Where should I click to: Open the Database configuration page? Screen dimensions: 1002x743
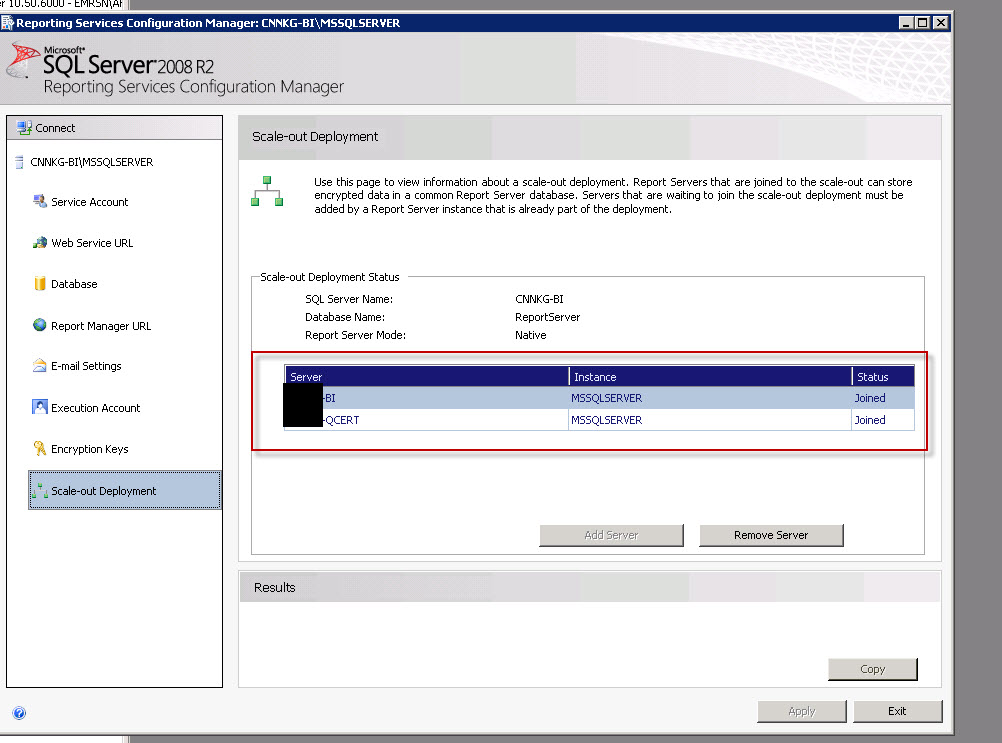click(x=74, y=284)
